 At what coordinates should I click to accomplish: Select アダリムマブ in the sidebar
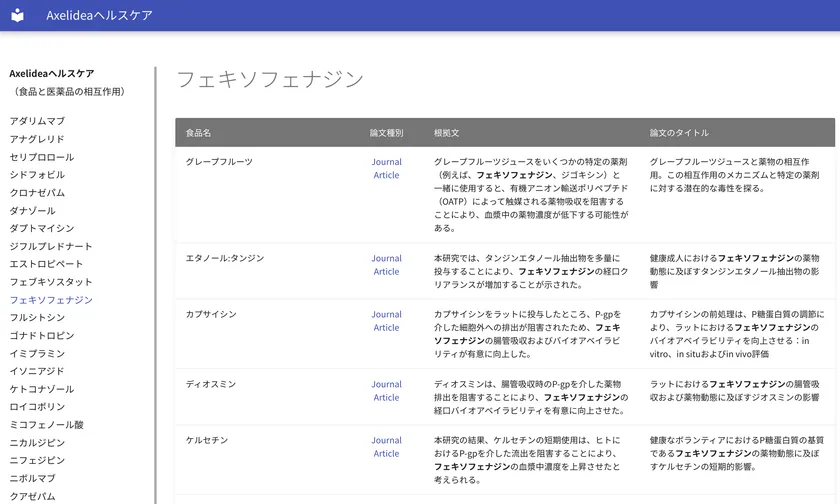click(x=37, y=121)
